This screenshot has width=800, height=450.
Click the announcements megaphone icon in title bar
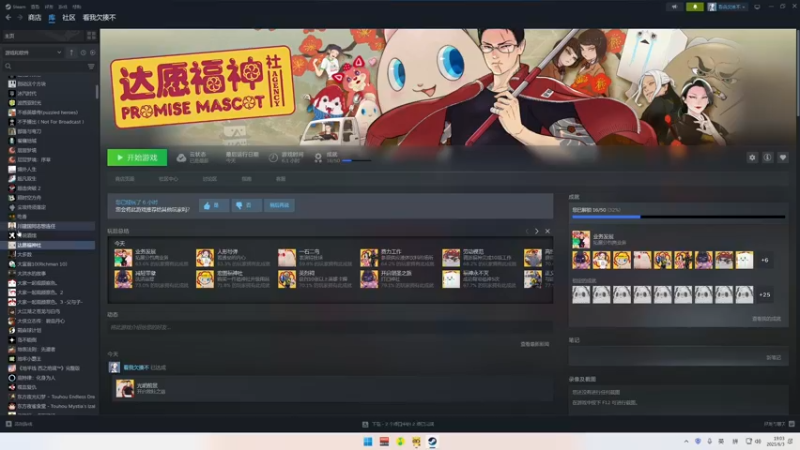(674, 7)
